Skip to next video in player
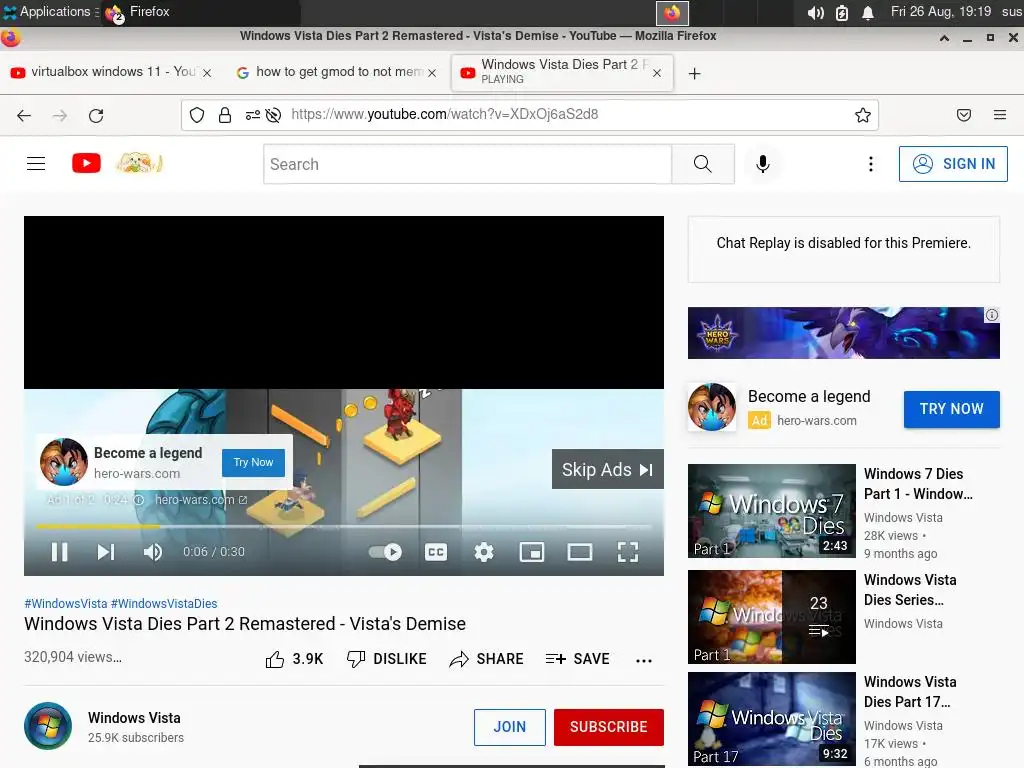The height and width of the screenshot is (768, 1024). [106, 552]
